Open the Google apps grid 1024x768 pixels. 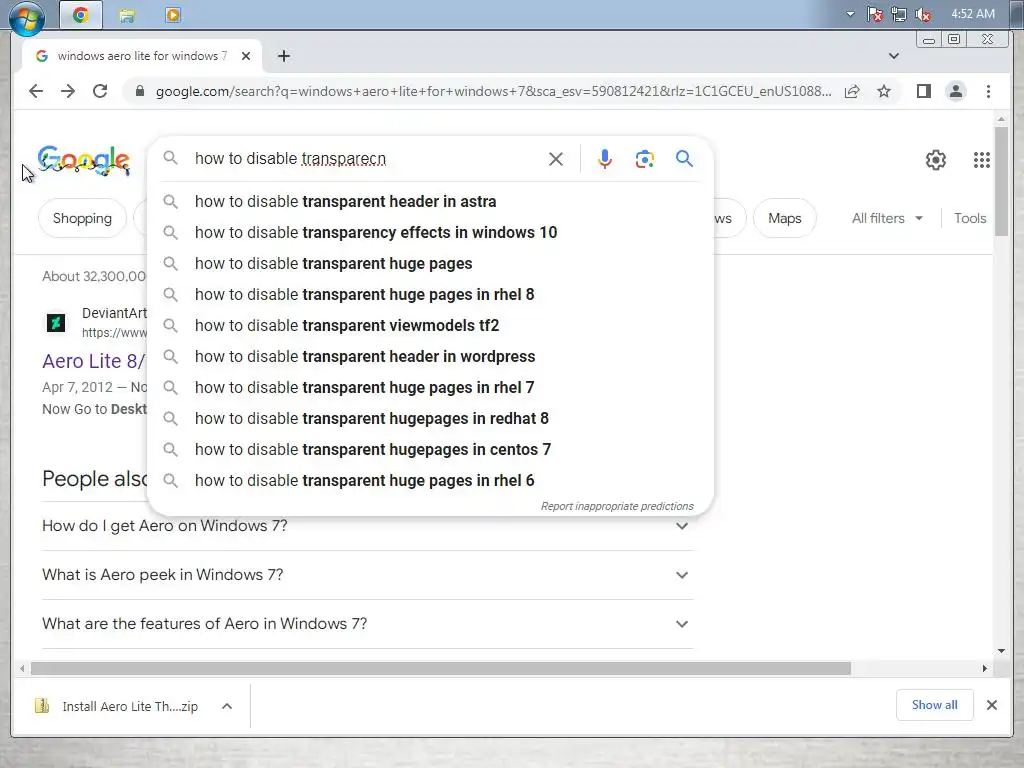point(982,160)
